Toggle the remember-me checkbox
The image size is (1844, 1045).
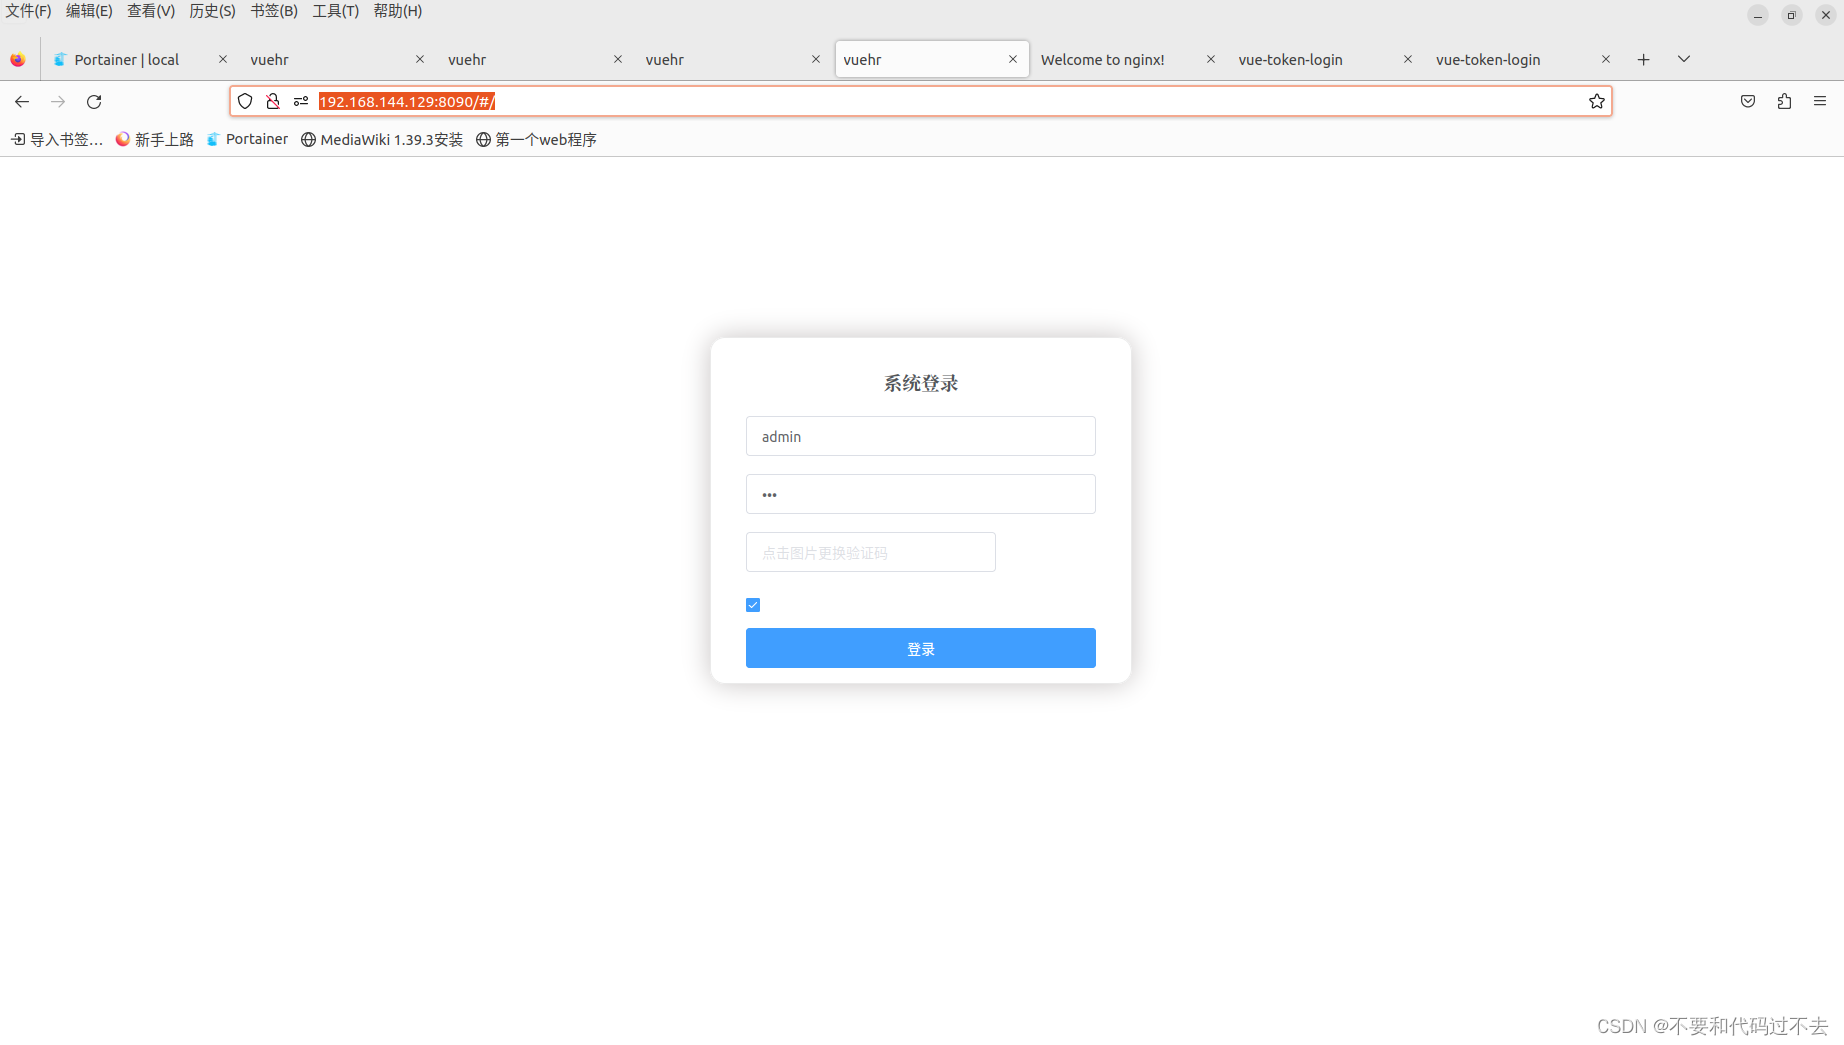click(753, 605)
